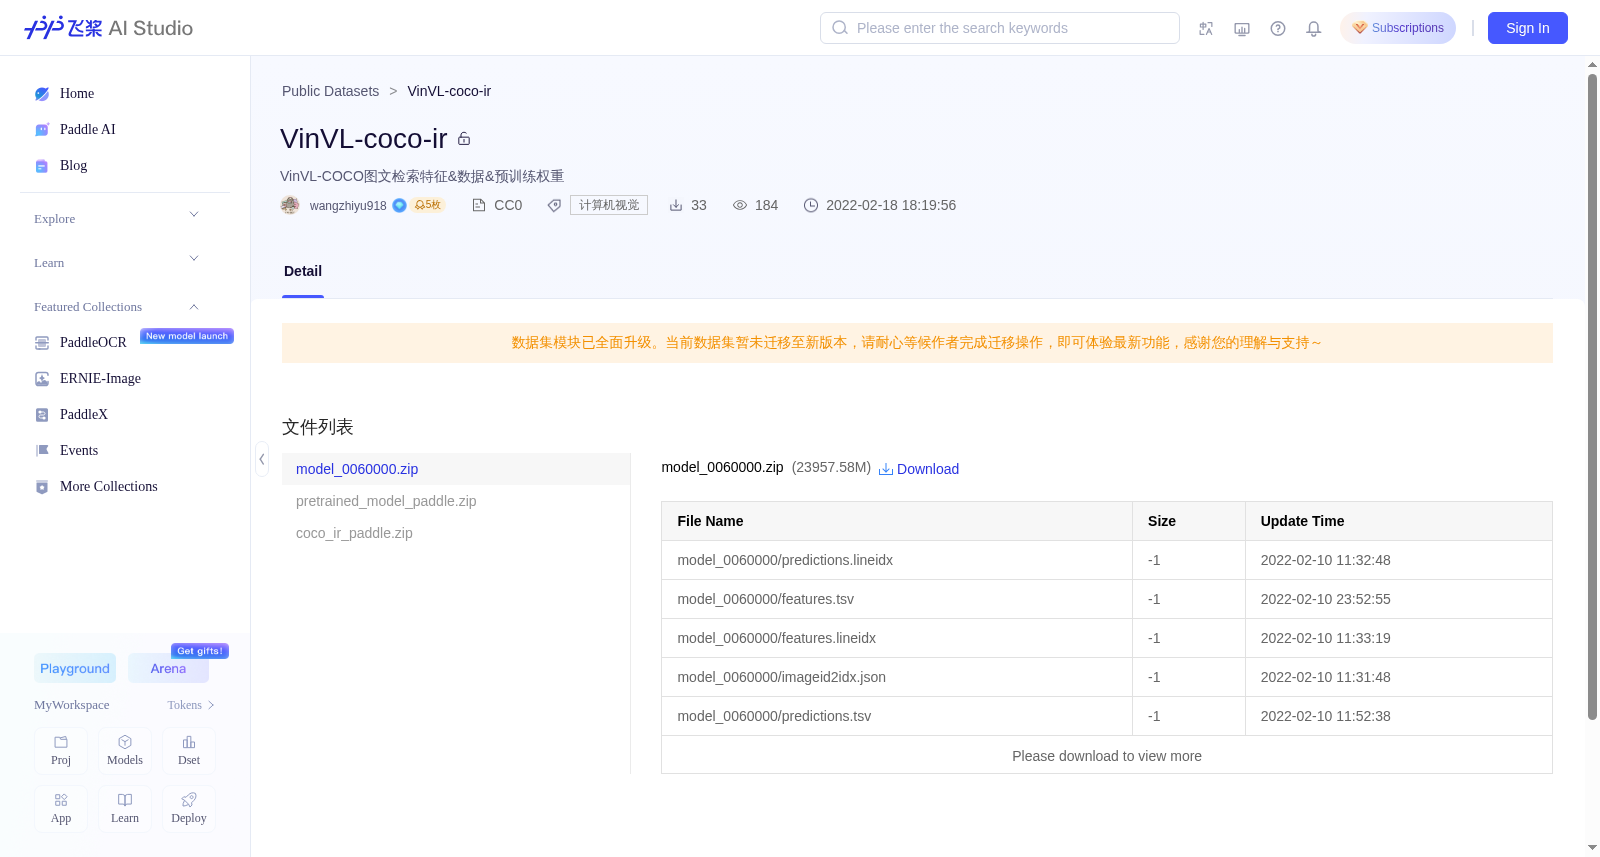The image size is (1600, 857).
Task: Click the clock icon by the date
Action: point(811,205)
